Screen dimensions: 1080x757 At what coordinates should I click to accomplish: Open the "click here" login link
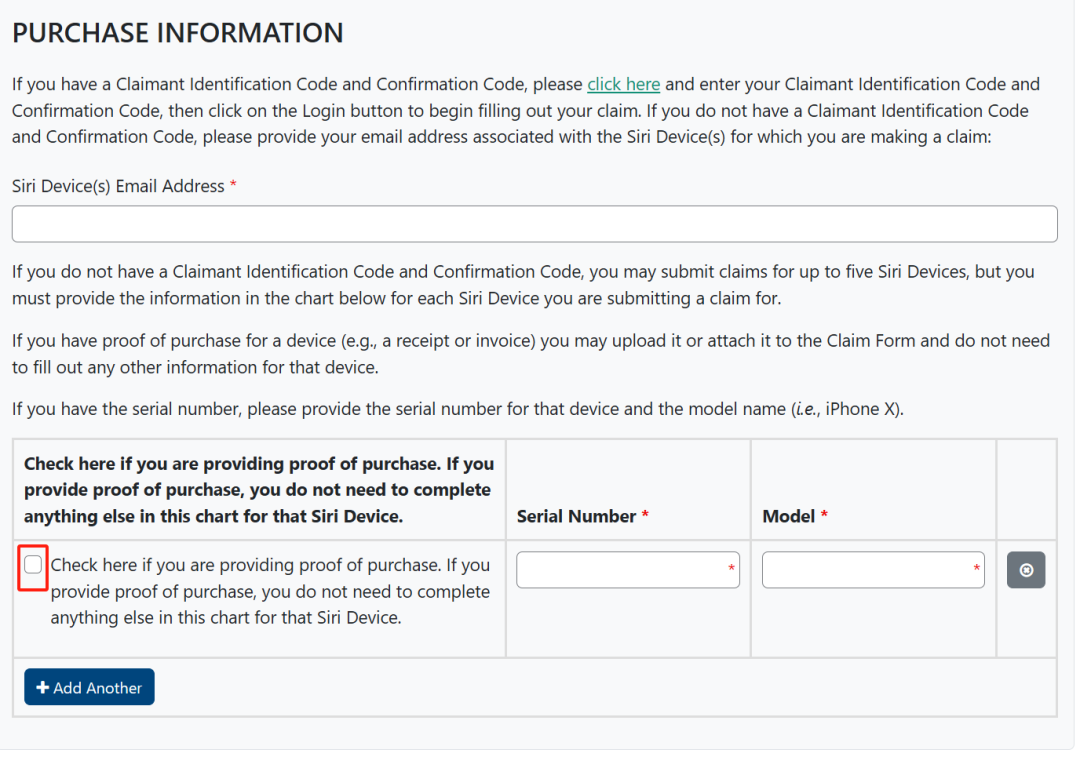pos(623,84)
